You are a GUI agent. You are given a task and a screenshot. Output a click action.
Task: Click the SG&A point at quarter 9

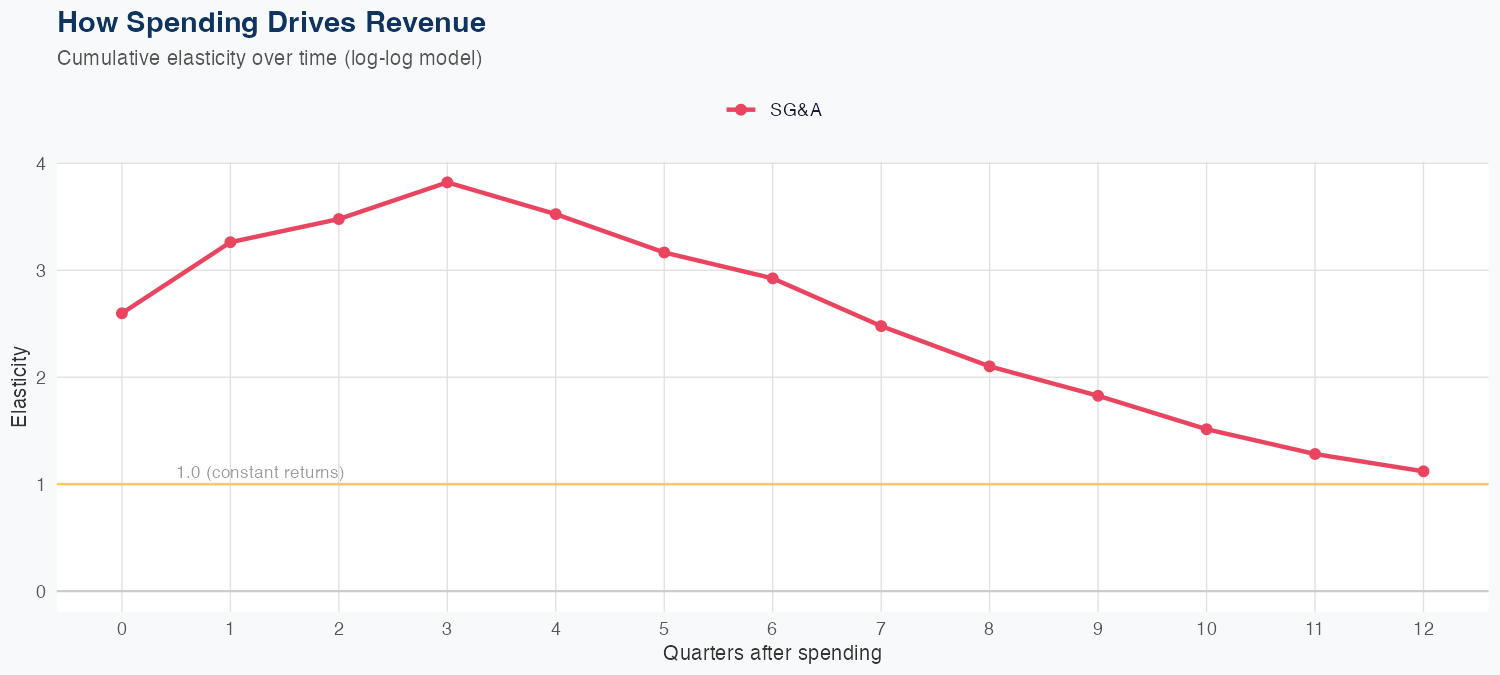[x=1098, y=396]
